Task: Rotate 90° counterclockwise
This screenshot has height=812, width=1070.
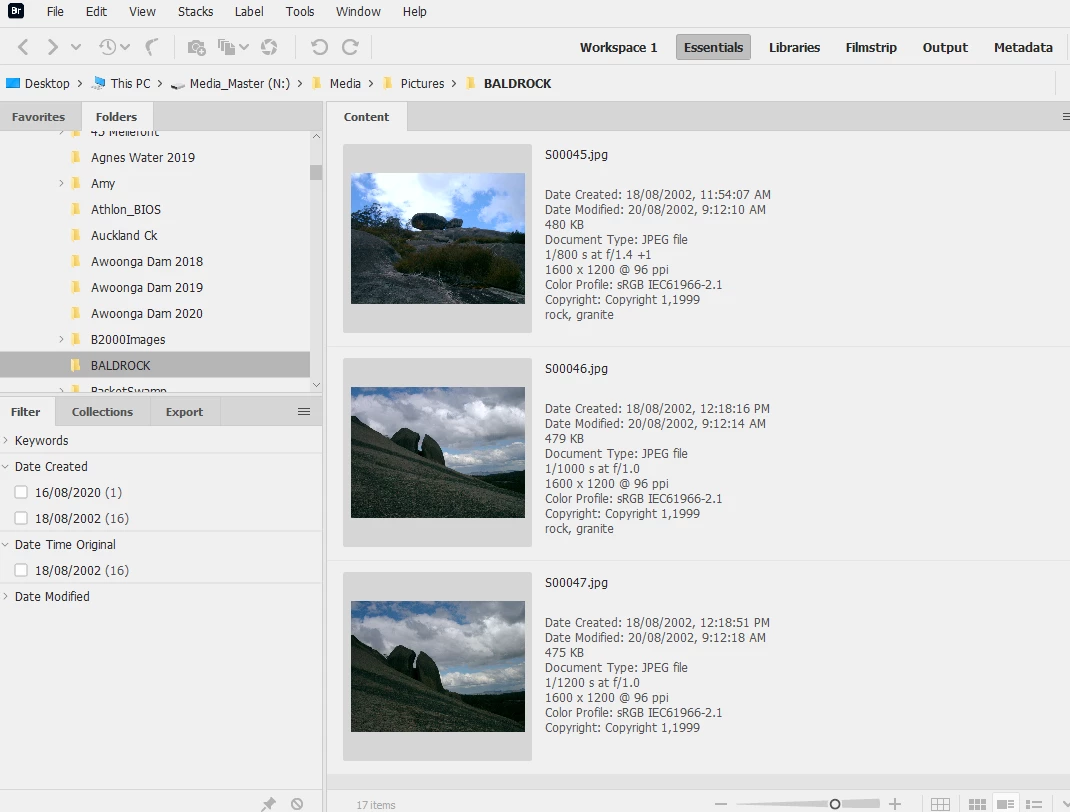Action: pos(319,47)
